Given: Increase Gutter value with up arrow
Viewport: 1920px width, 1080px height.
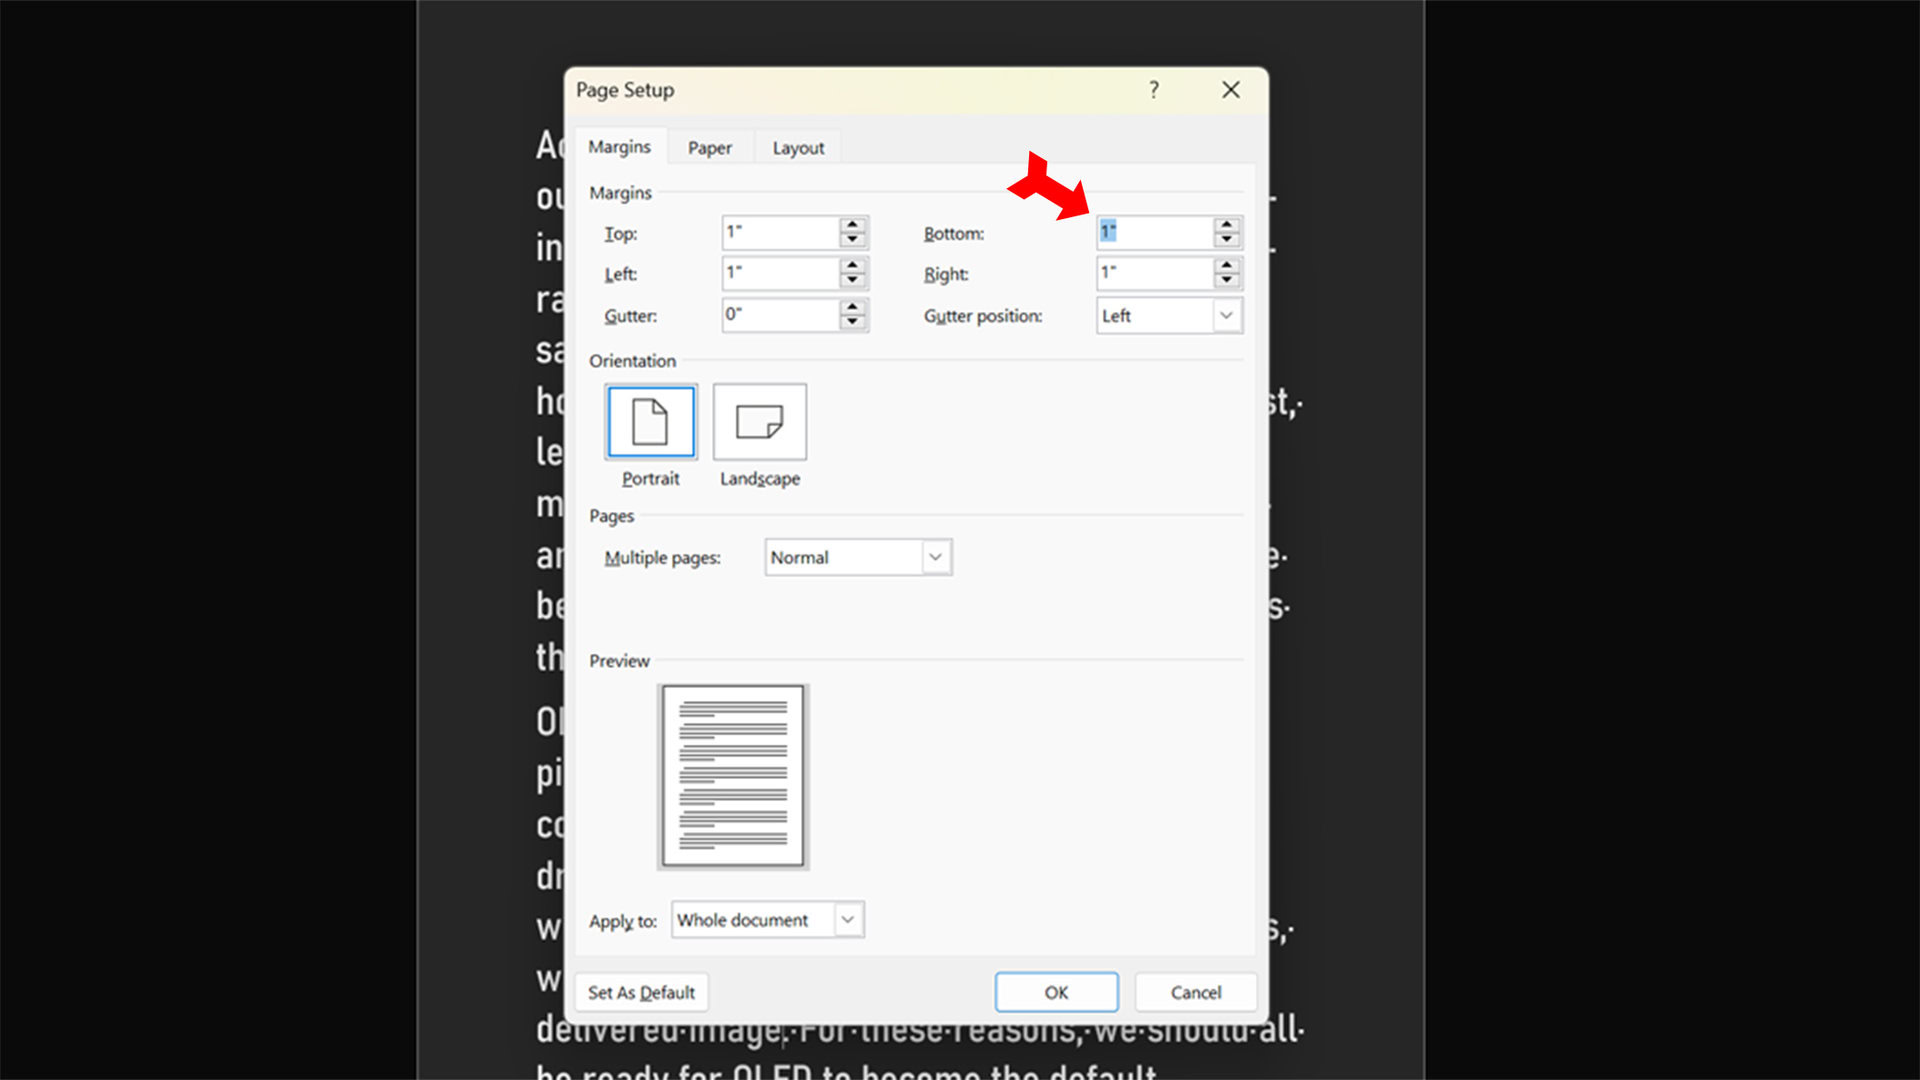Looking at the screenshot, I should (x=852, y=308).
